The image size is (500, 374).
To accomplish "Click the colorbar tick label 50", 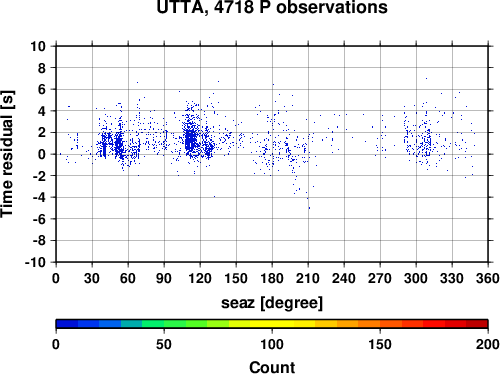I will pos(164,344).
